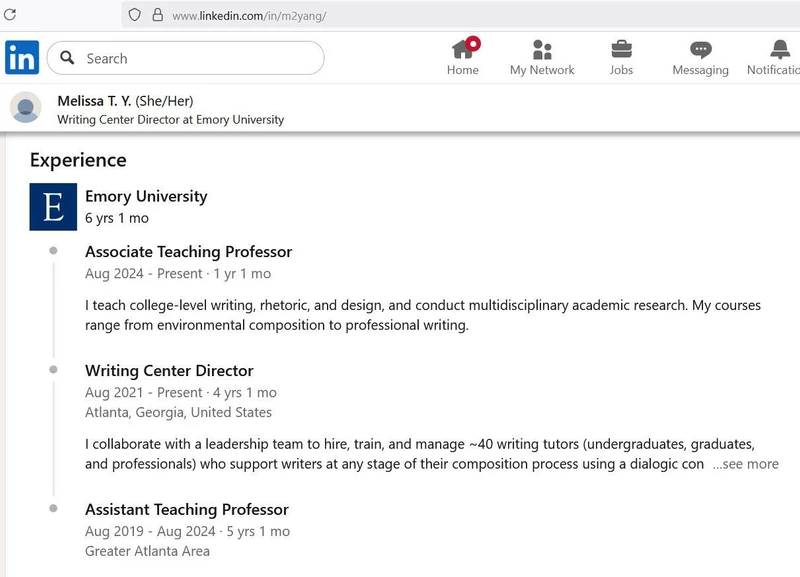Expand description with "…see more"
The image size is (800, 577).
[745, 464]
